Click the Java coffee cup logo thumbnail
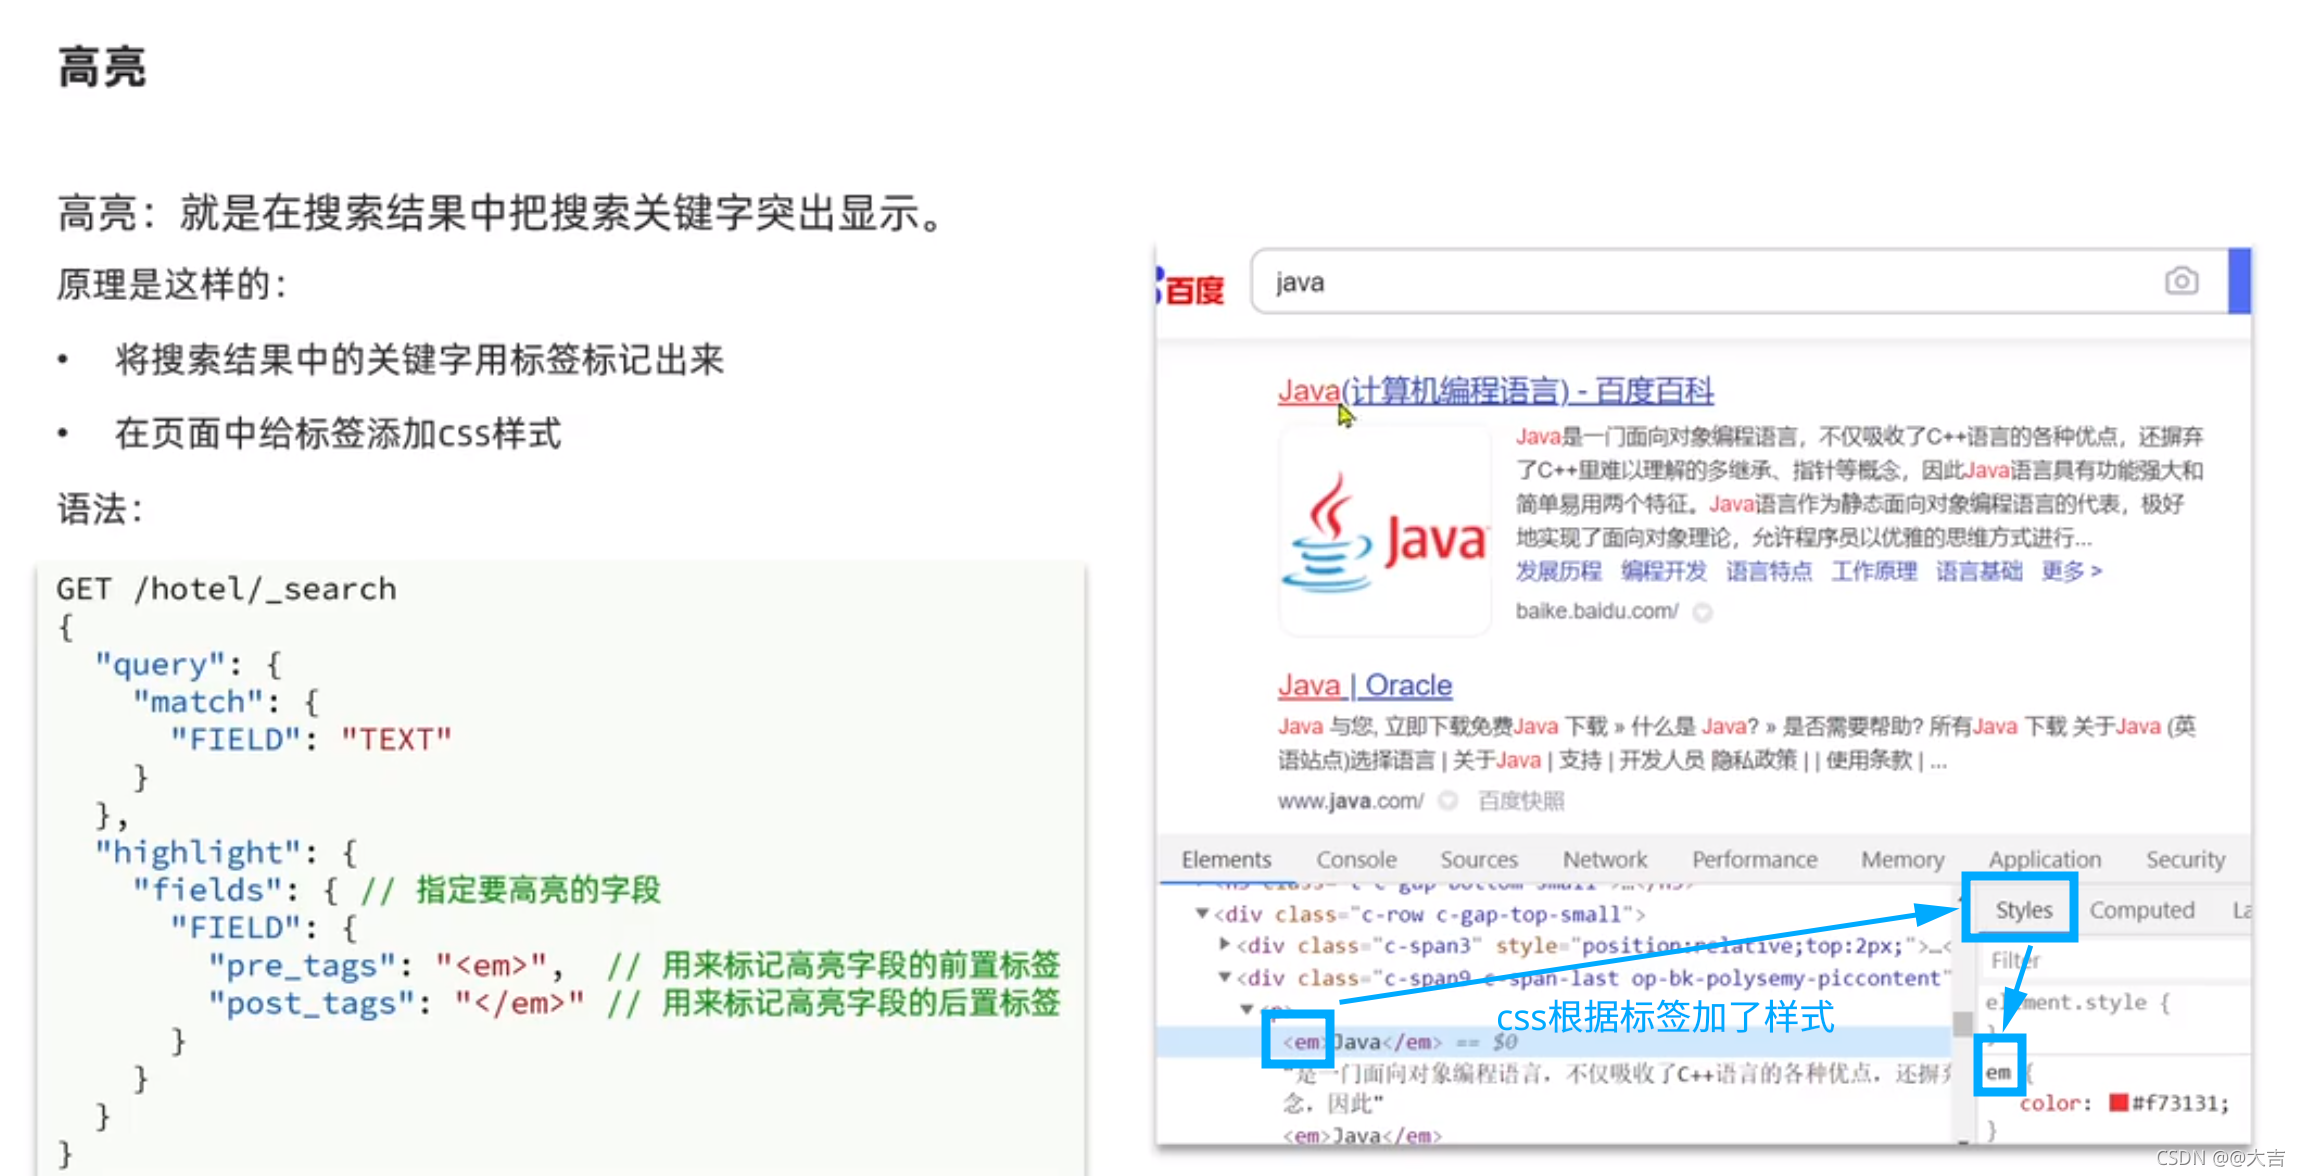This screenshot has width=2300, height=1176. point(1385,532)
